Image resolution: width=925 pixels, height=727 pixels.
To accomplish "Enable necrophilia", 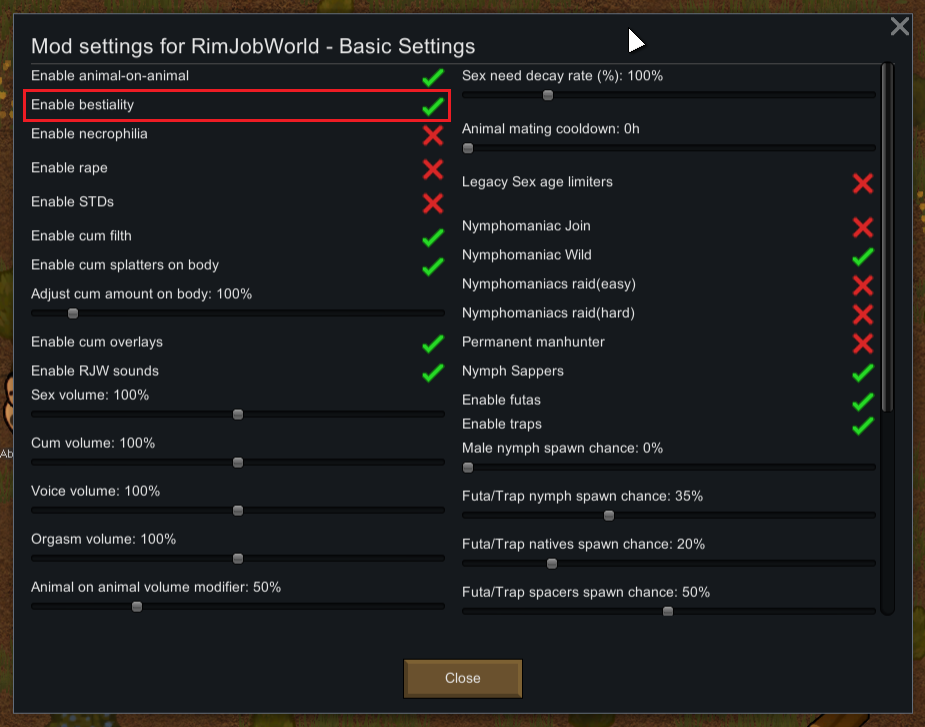I will (432, 136).
